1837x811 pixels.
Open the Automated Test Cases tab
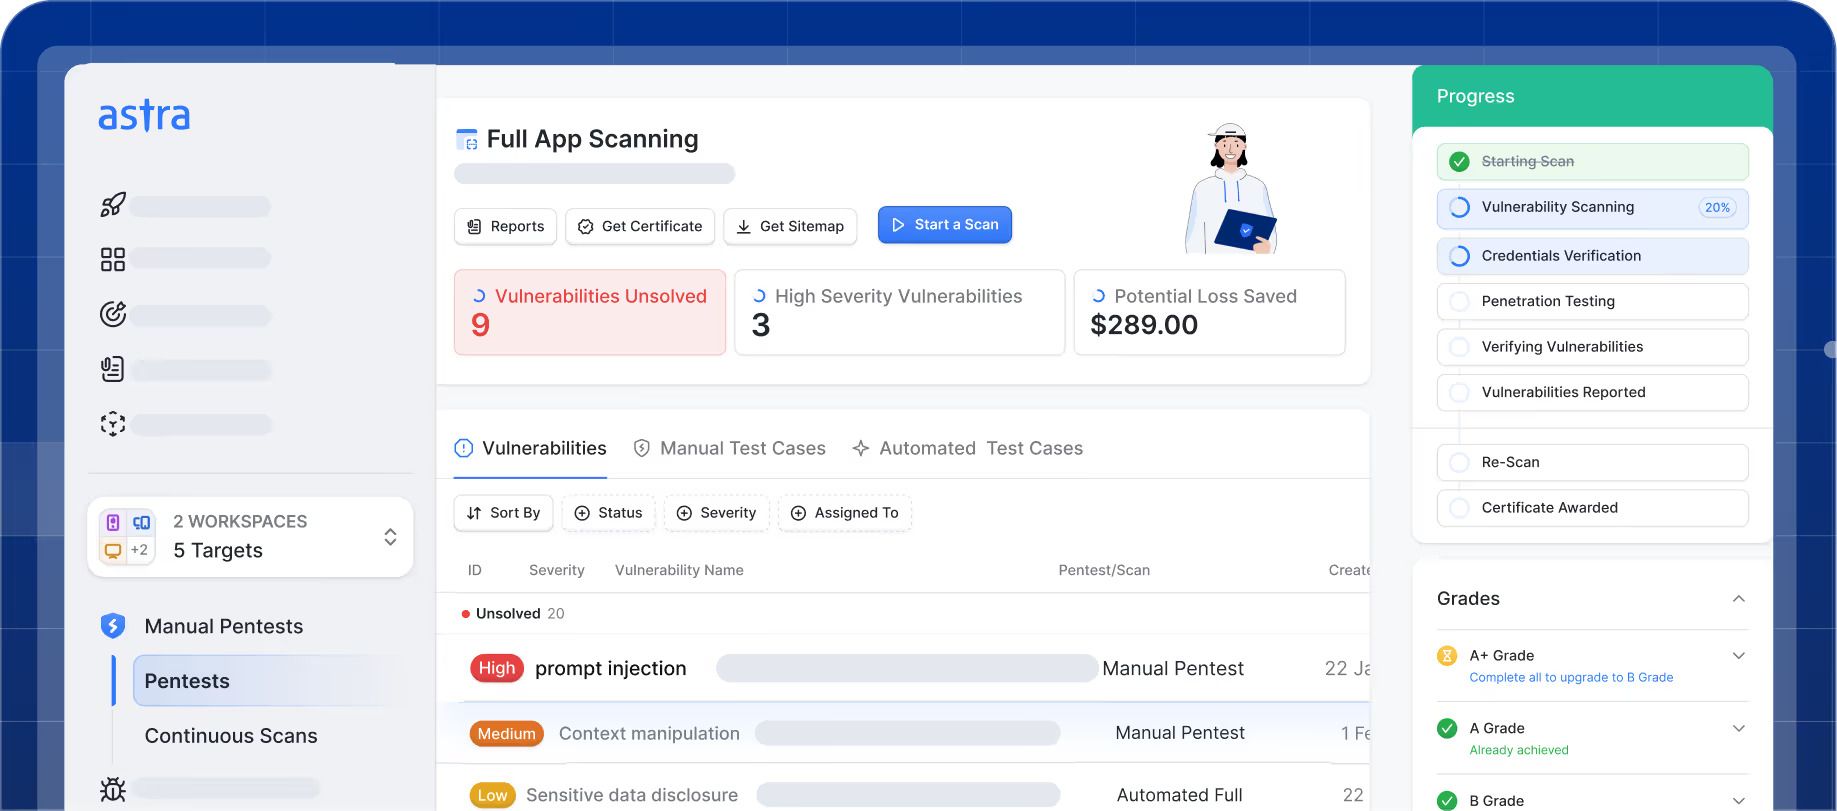click(x=967, y=448)
